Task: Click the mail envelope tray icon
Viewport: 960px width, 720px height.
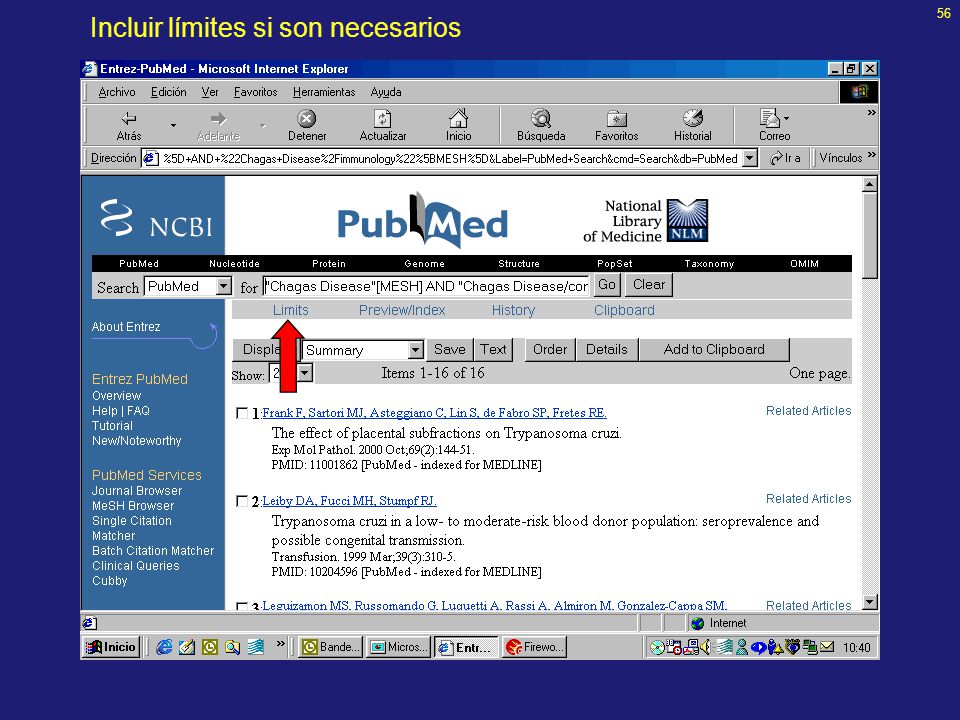Action: [827, 647]
